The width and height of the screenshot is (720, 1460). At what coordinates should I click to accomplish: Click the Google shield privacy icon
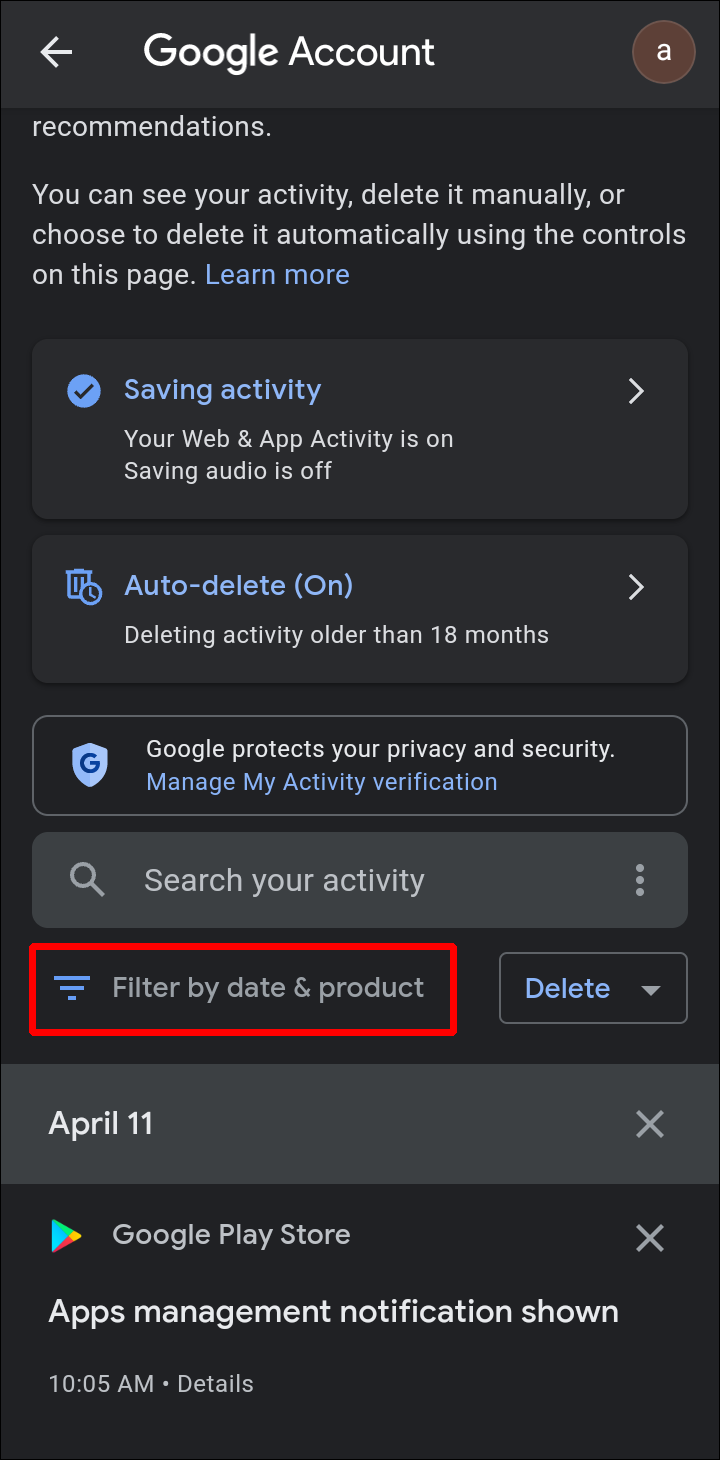coord(91,765)
